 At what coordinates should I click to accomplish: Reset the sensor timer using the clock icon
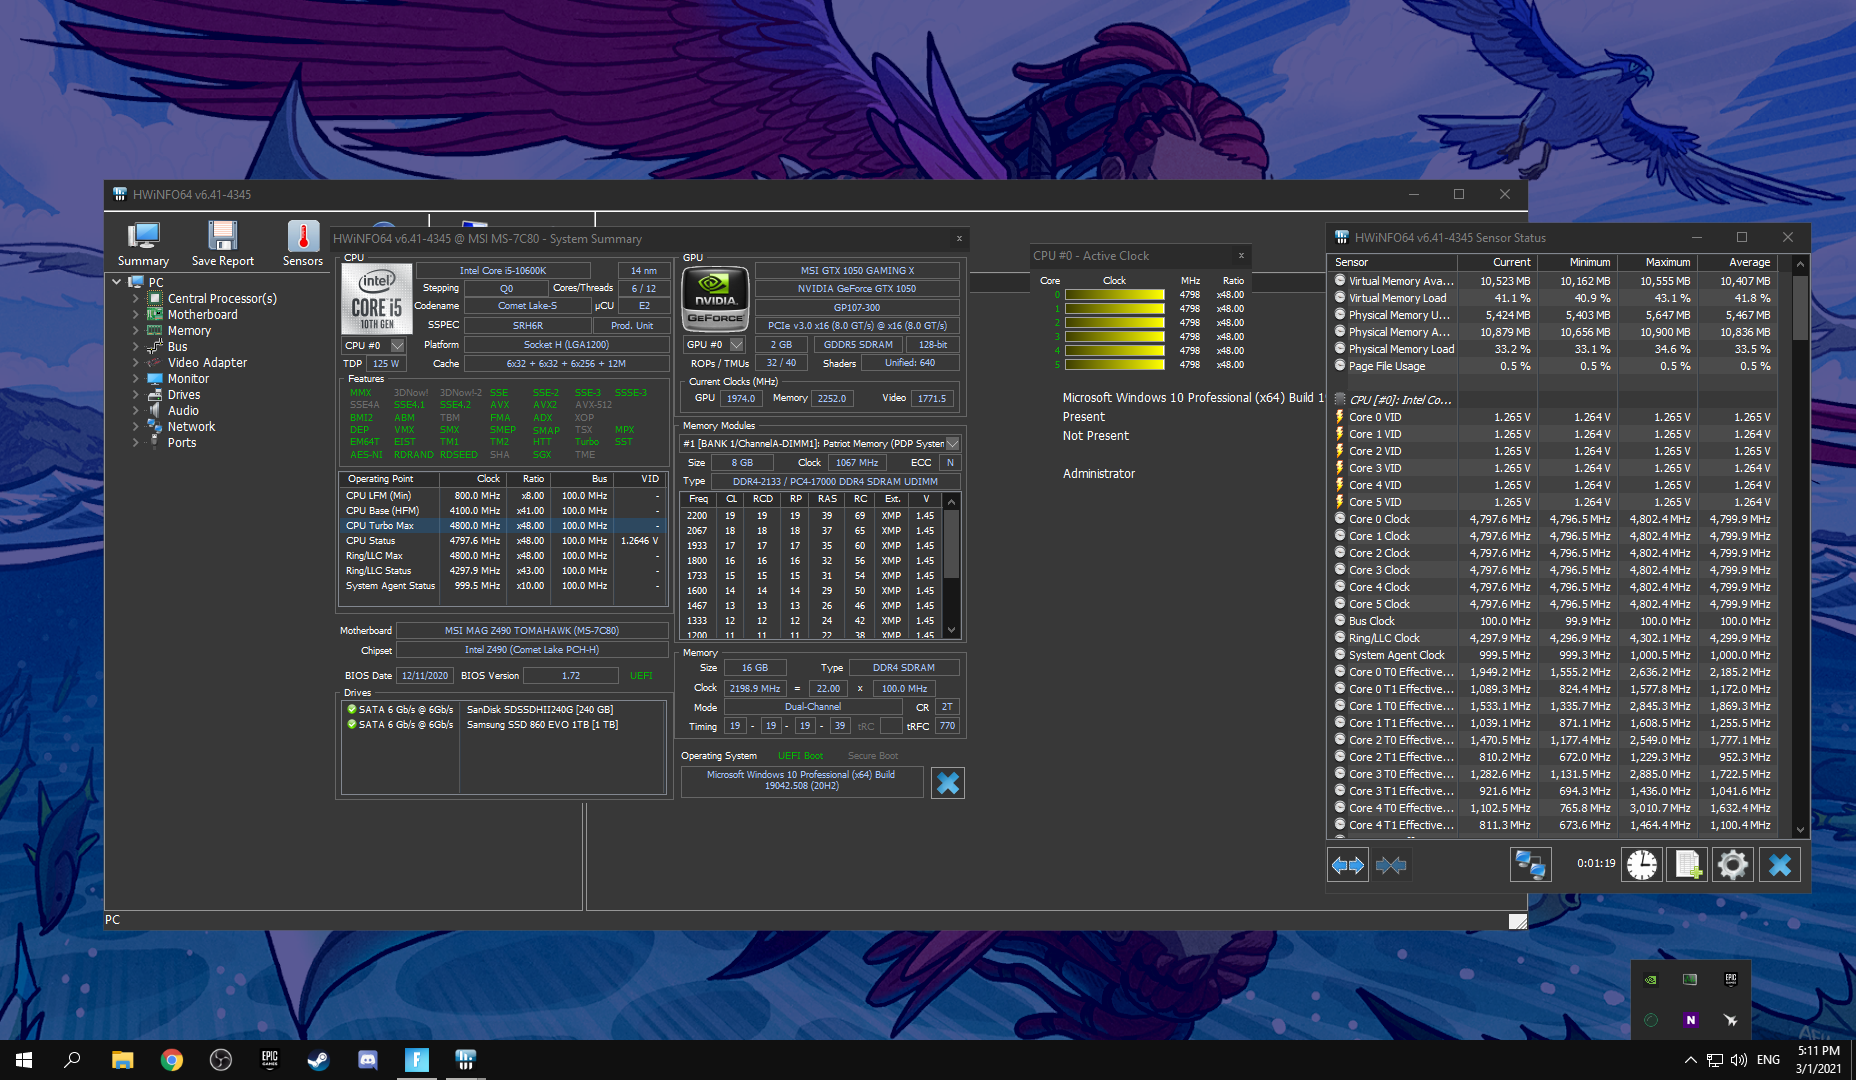coord(1641,865)
